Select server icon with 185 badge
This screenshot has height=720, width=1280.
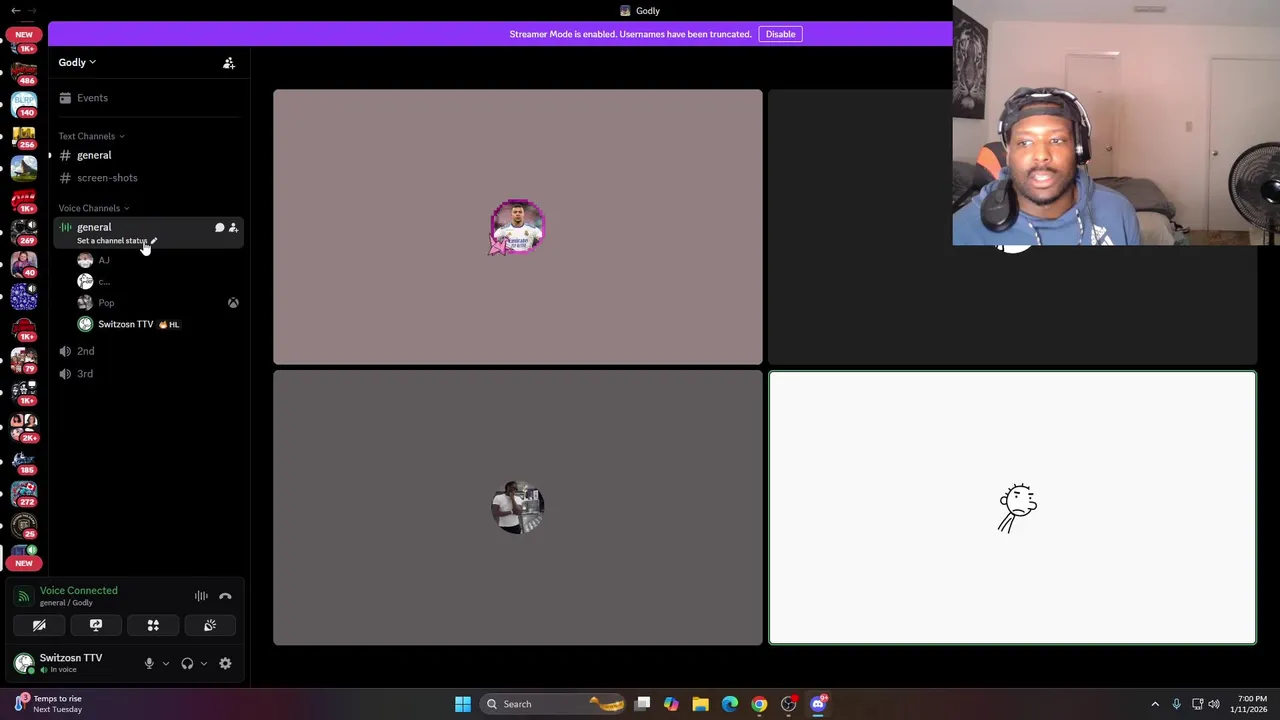click(x=24, y=462)
